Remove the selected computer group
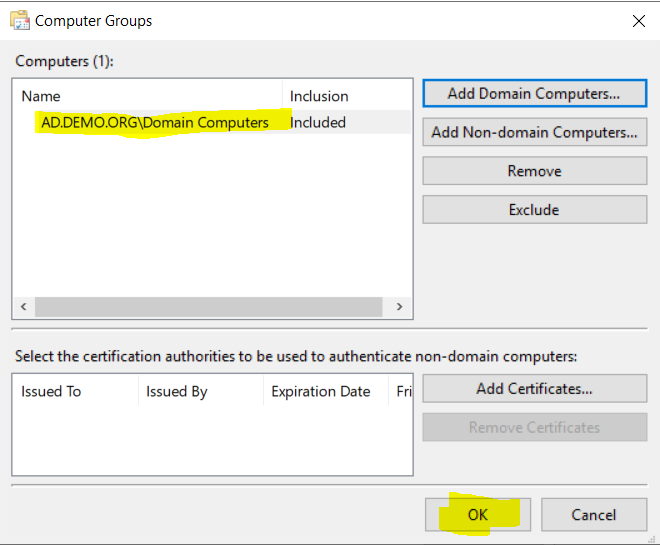Image resolution: width=660 pixels, height=545 pixels. [535, 171]
